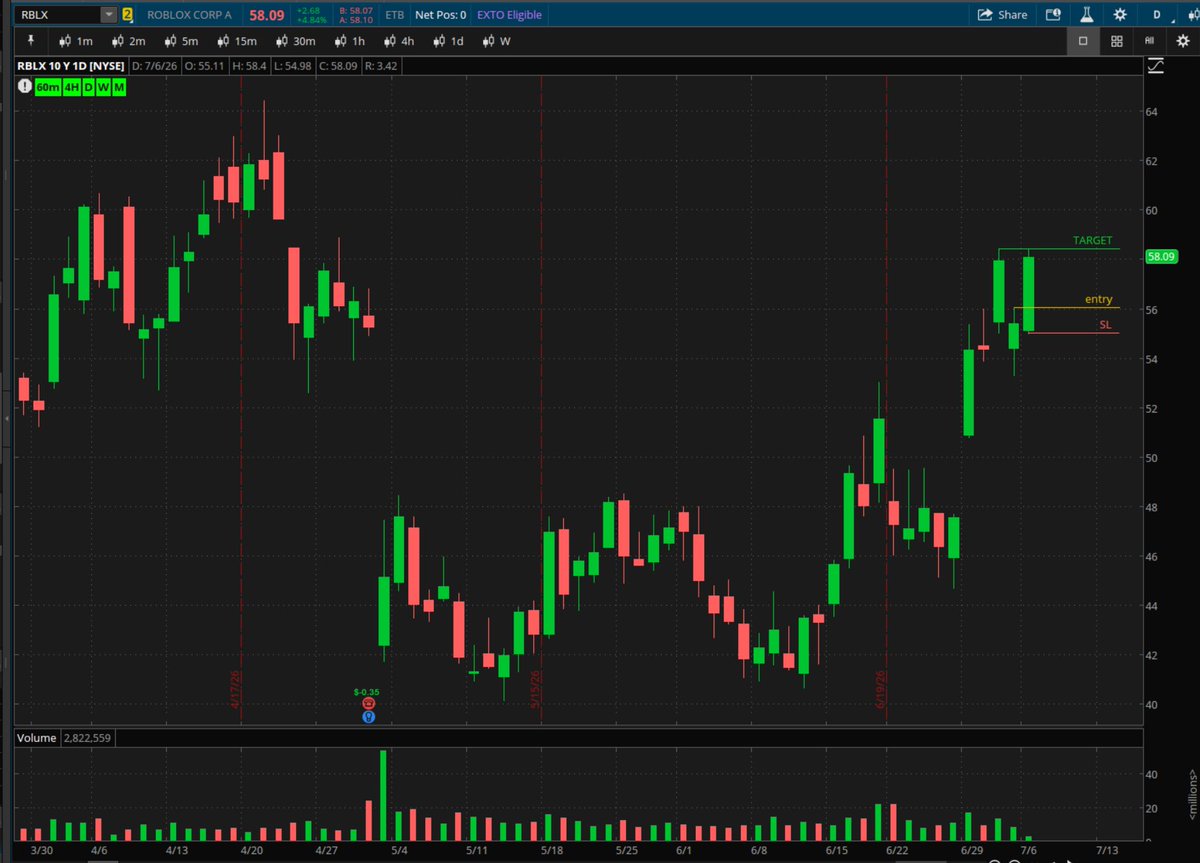Click the tall volume bar near 5/4

pyautogui.click(x=384, y=795)
